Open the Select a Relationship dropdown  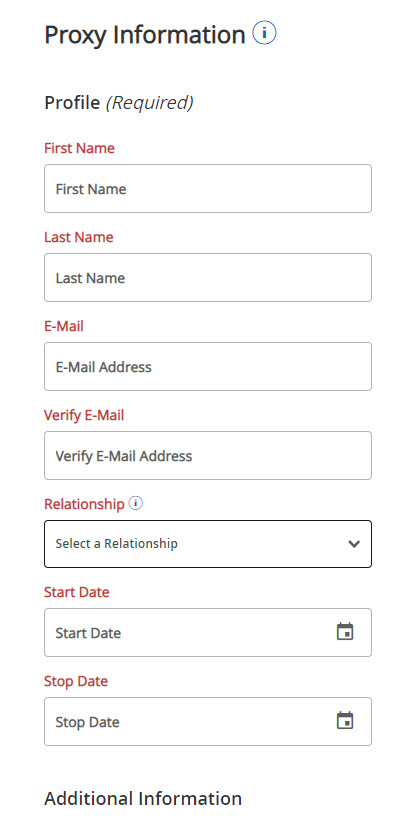pos(208,544)
